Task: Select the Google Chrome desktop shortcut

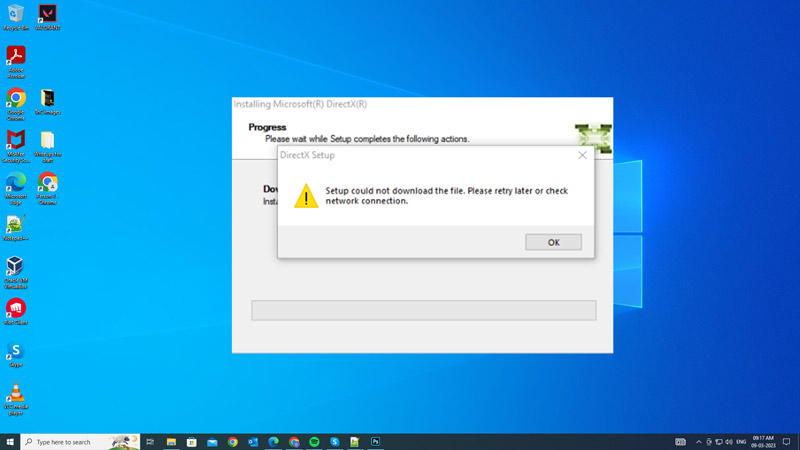Action: point(16,104)
